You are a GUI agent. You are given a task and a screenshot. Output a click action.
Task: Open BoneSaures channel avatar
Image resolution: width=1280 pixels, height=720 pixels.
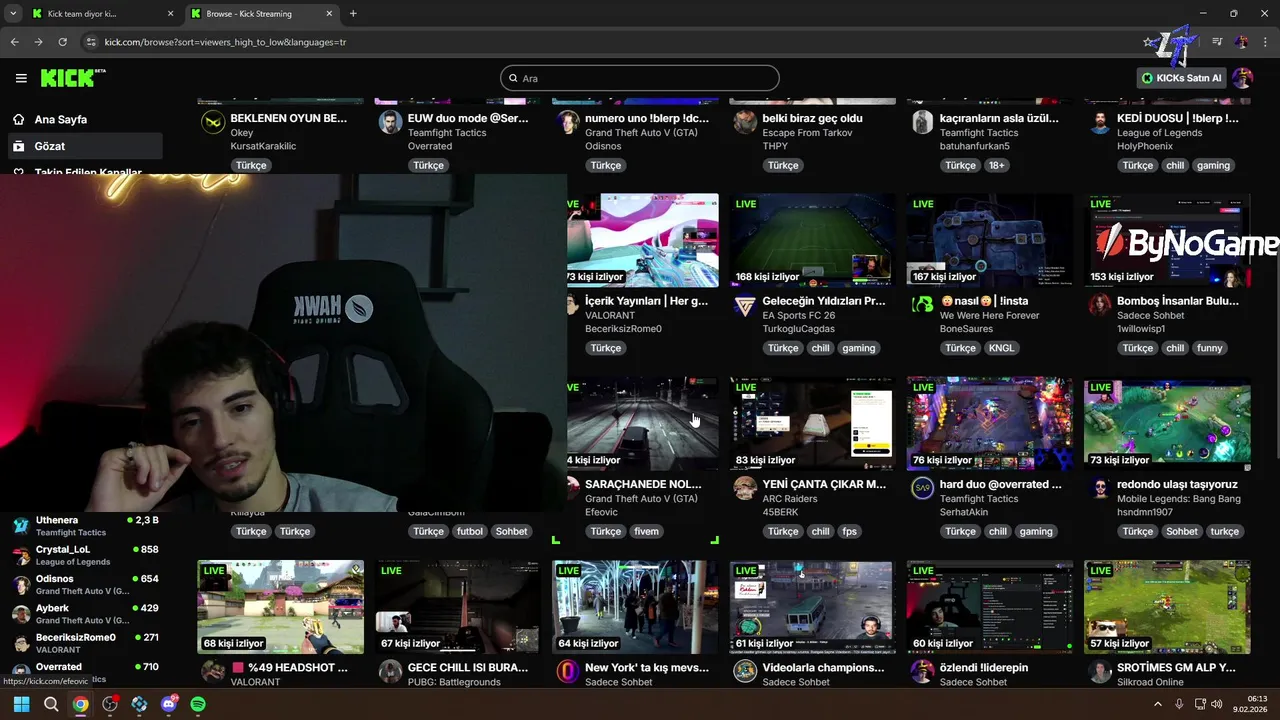pyautogui.click(x=922, y=305)
